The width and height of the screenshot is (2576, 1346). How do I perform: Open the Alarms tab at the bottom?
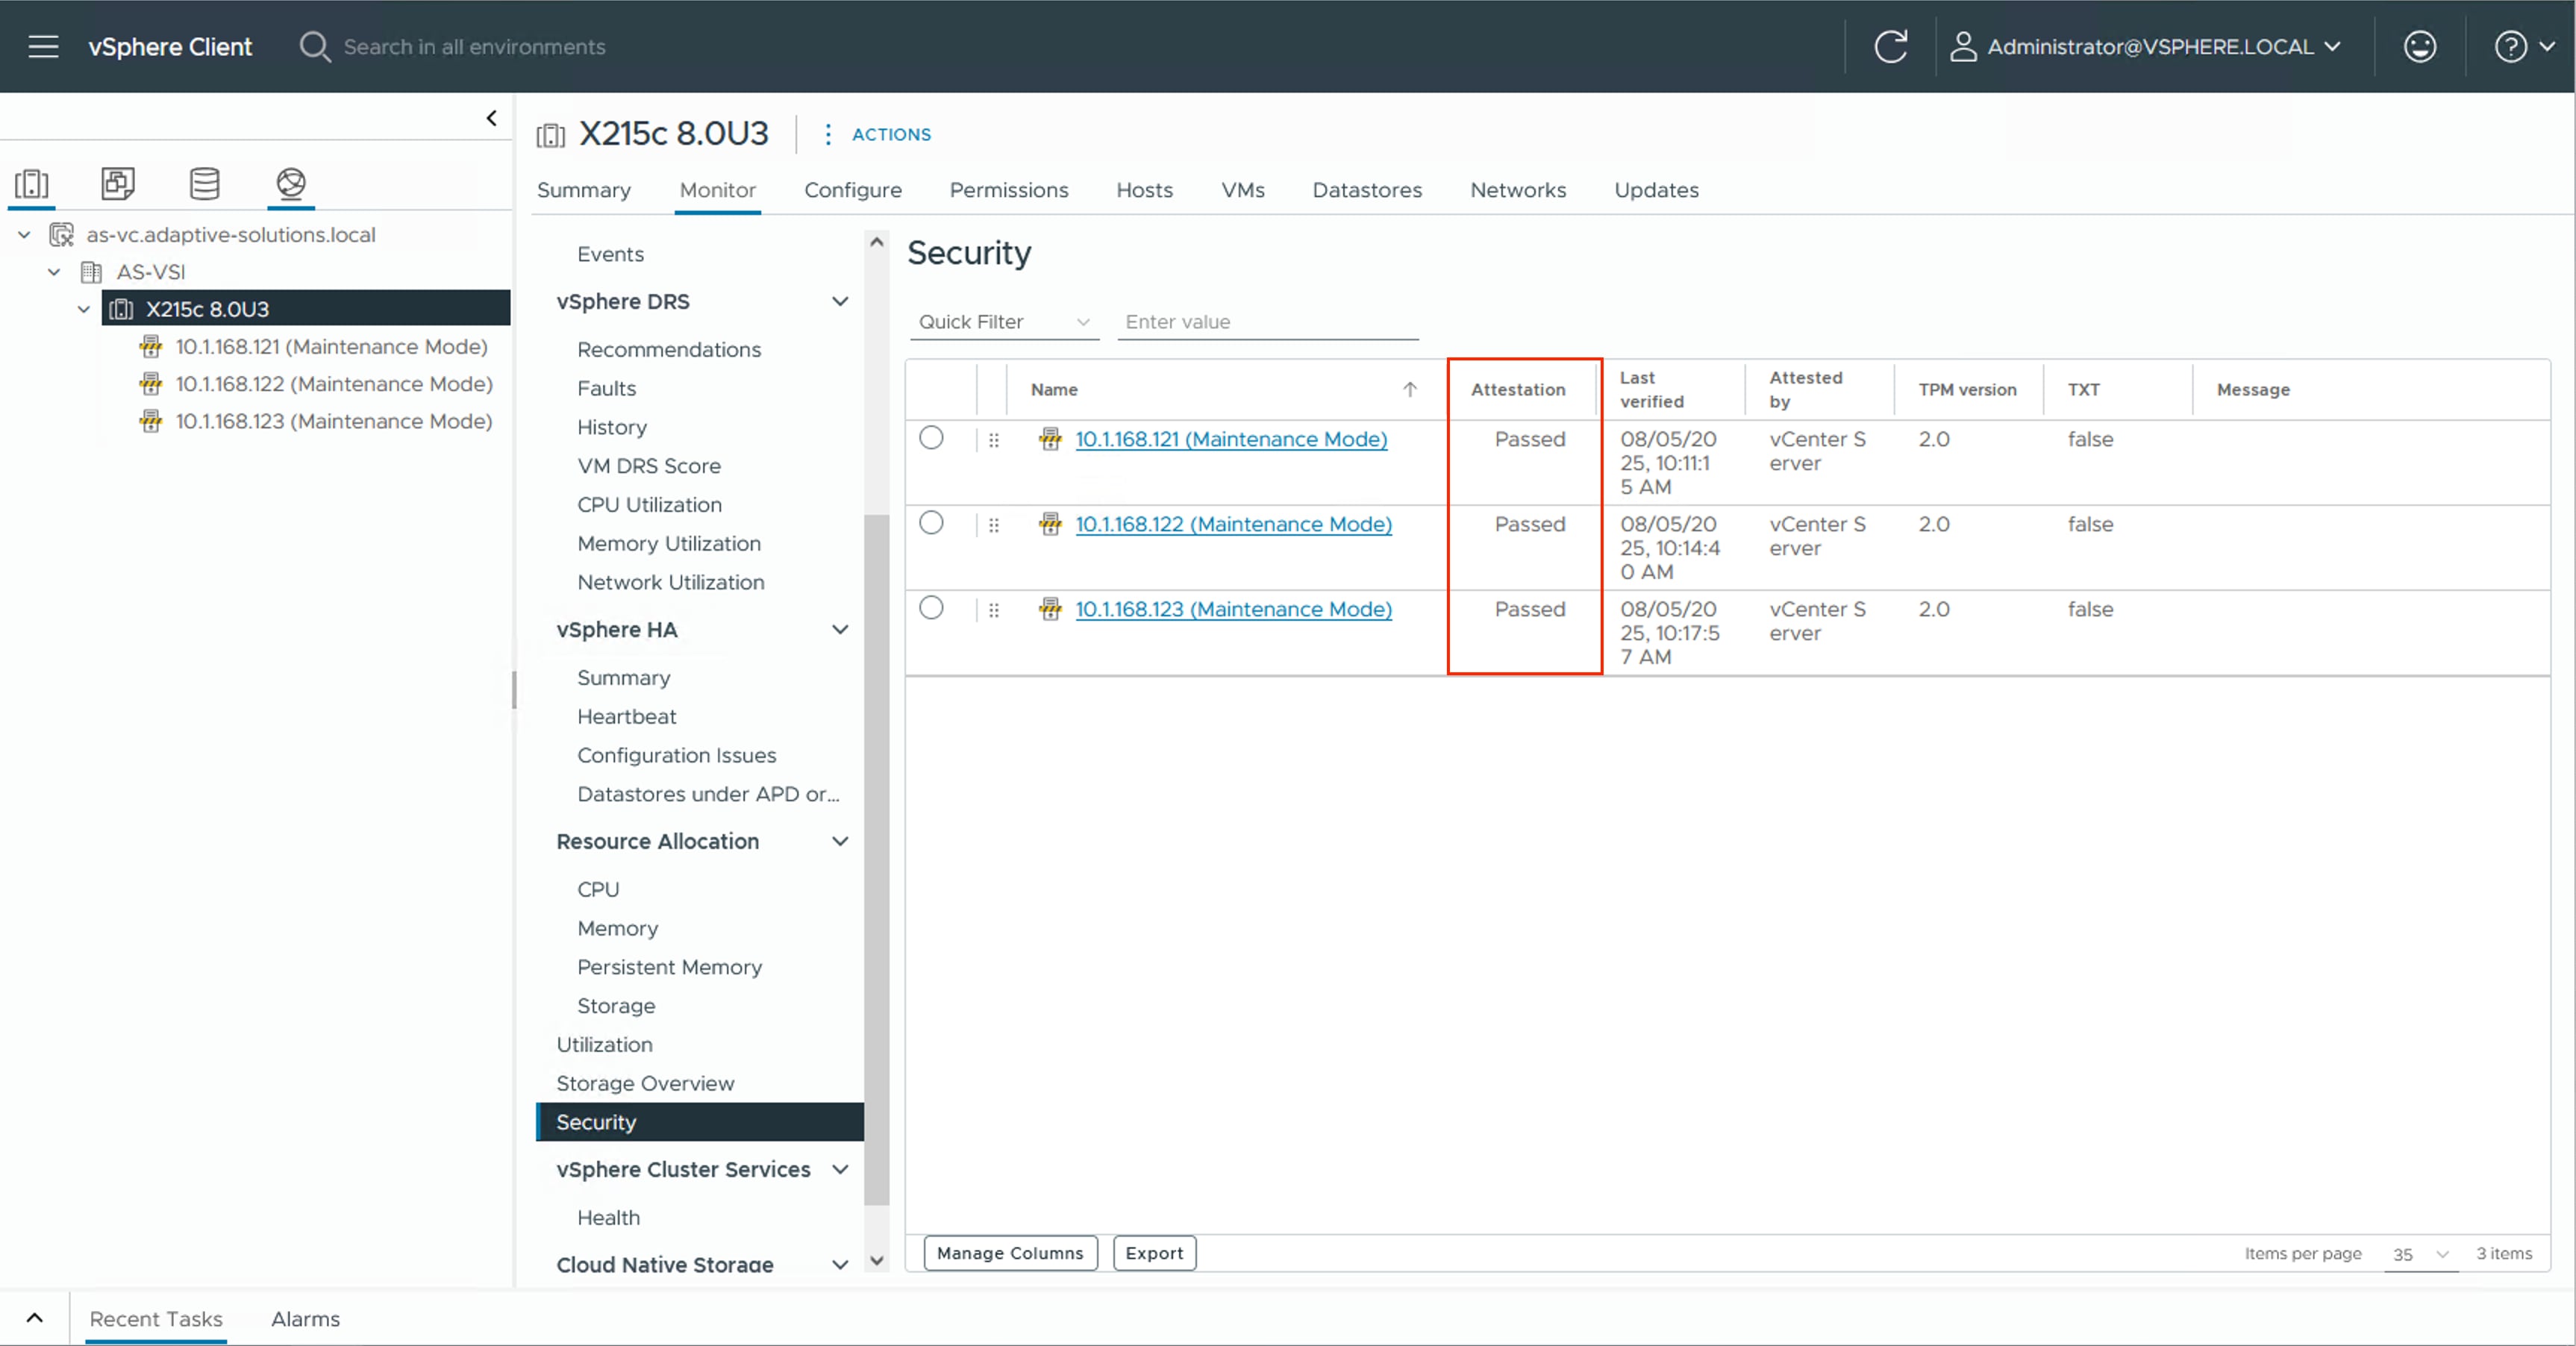(306, 1318)
